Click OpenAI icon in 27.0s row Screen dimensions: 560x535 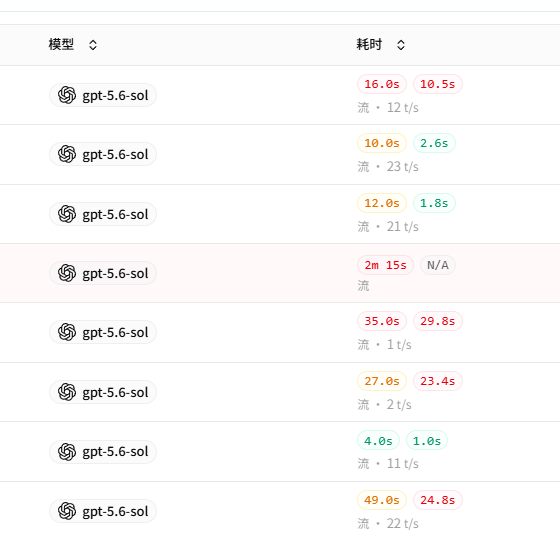(x=67, y=392)
